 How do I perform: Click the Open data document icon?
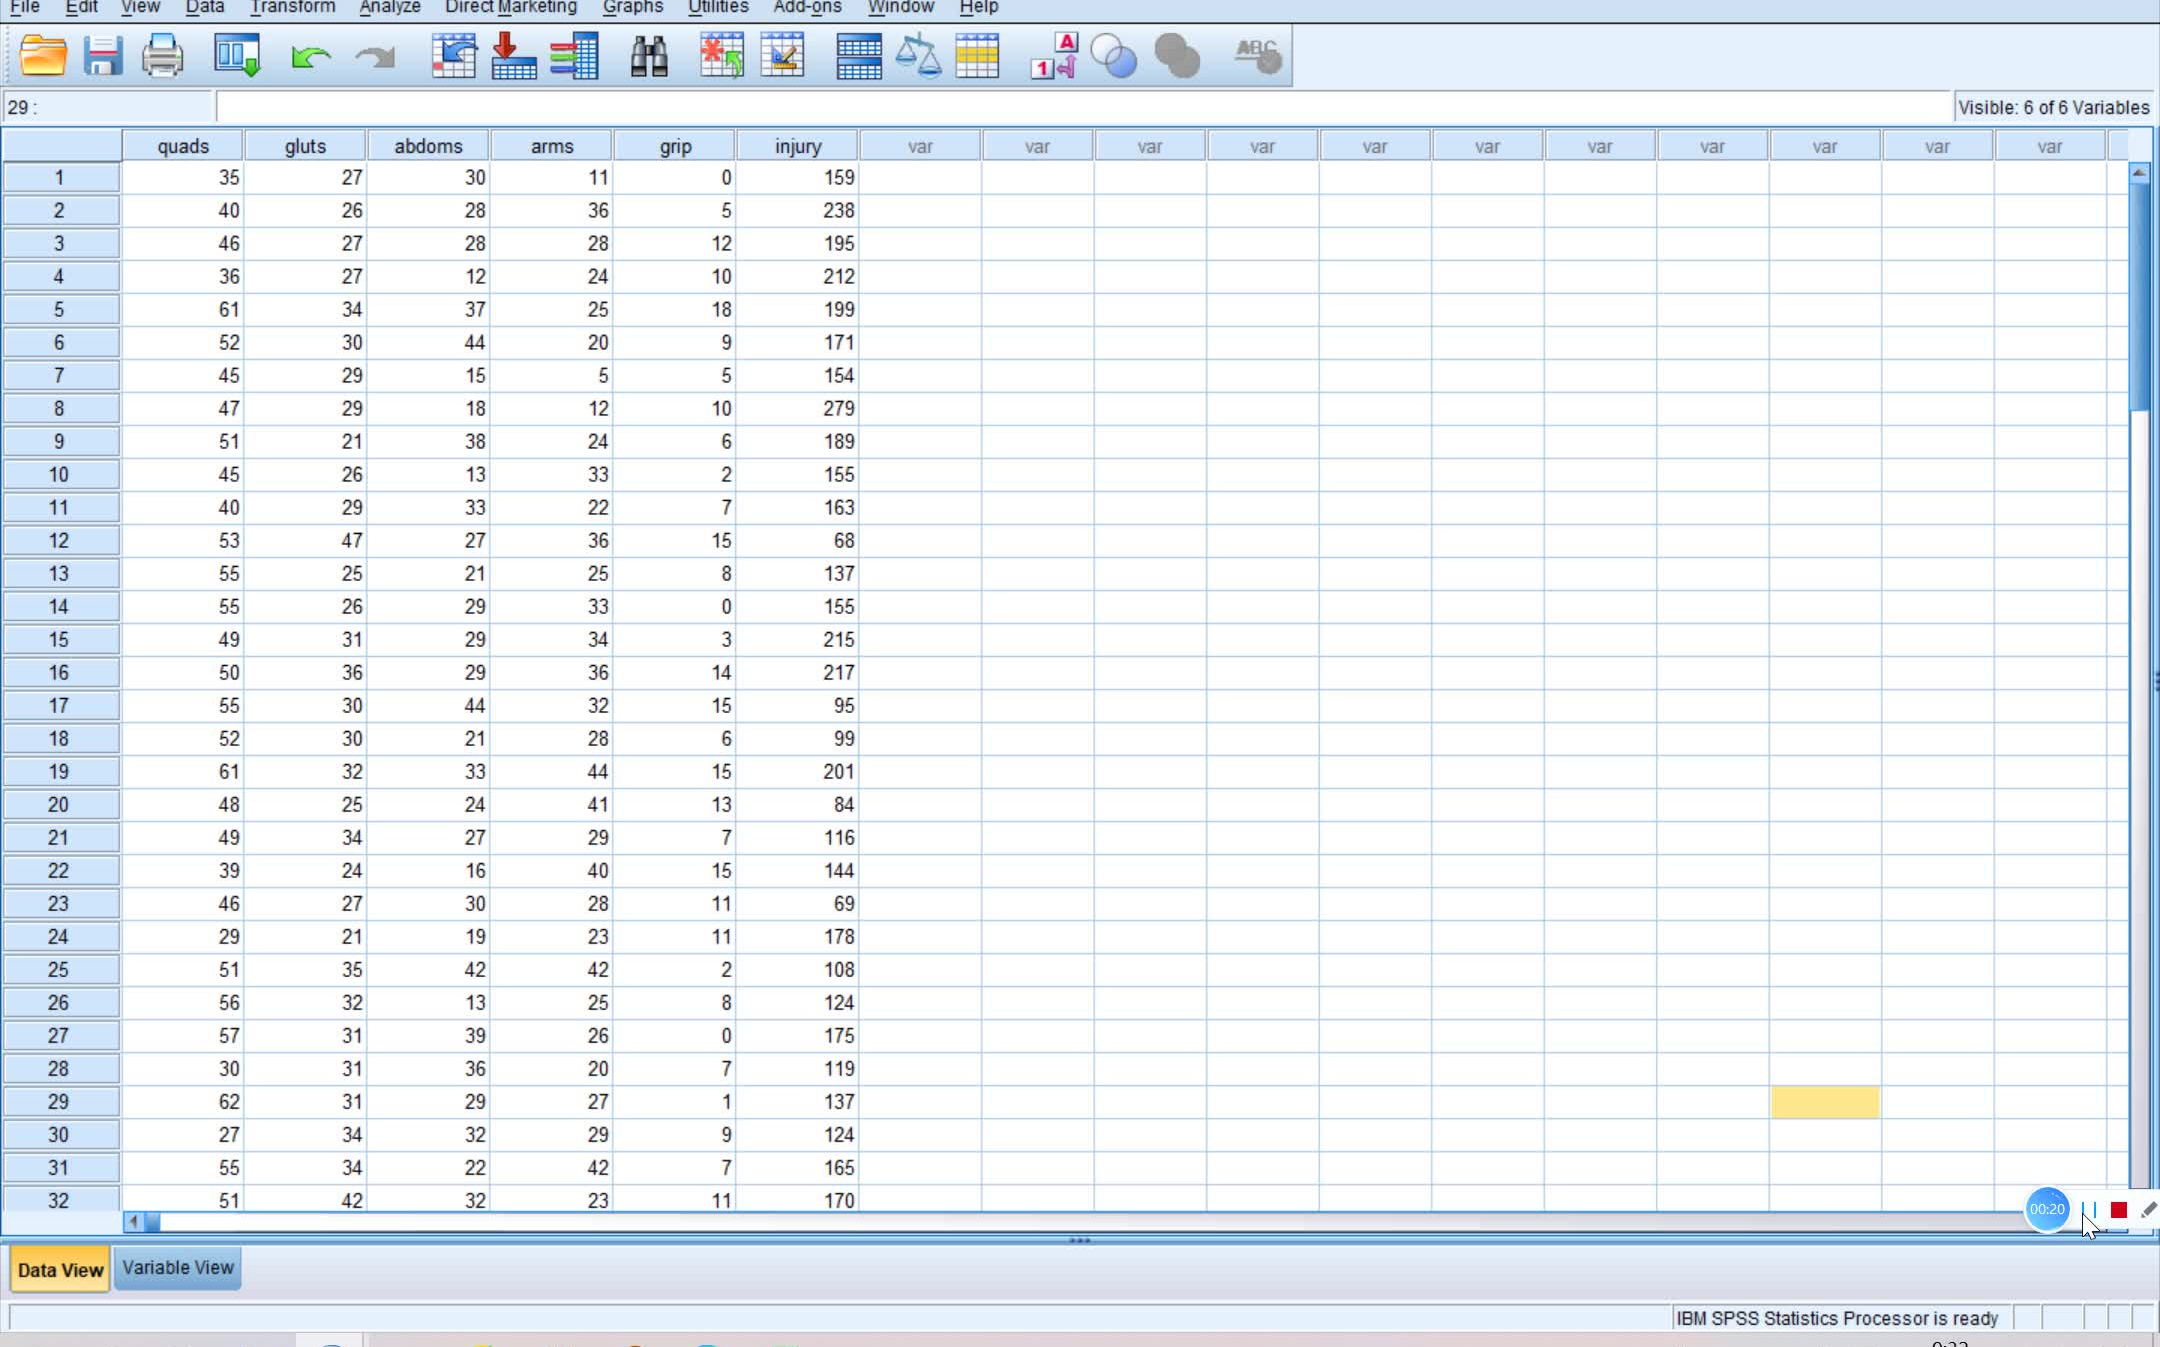pos(43,55)
